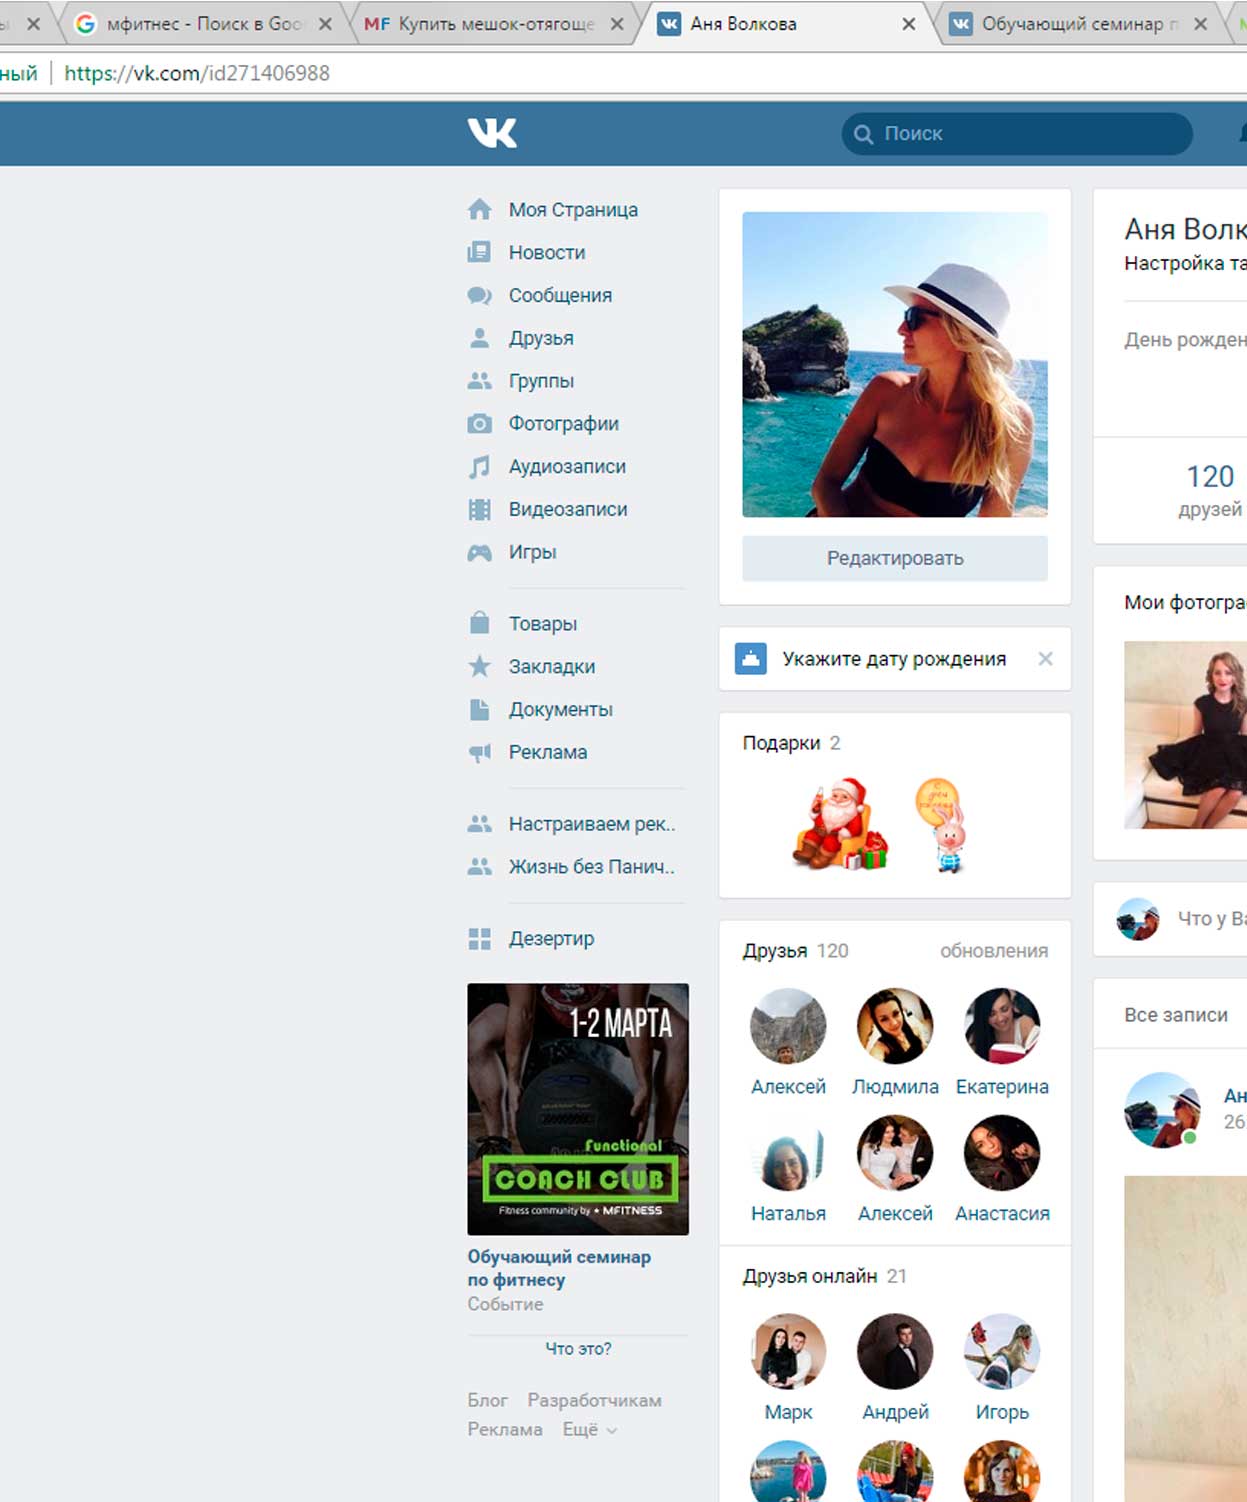Image resolution: width=1247 pixels, height=1502 pixels.
Task: Click the Новости newspaper icon
Action: pyautogui.click(x=480, y=252)
